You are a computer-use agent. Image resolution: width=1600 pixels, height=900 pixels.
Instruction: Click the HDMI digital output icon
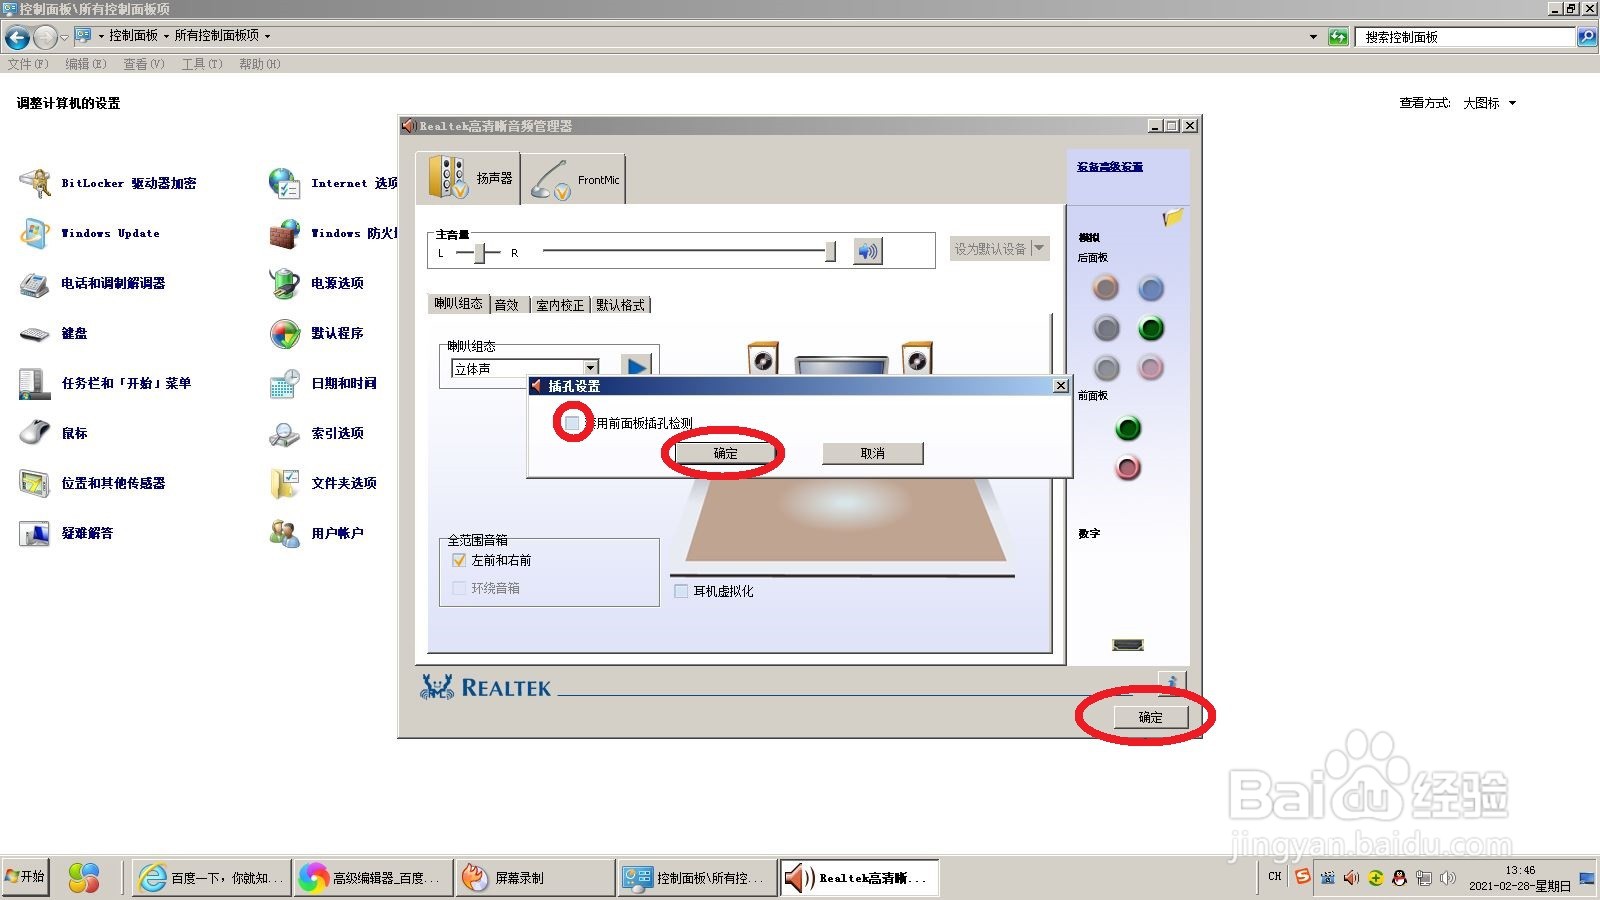coord(1128,645)
